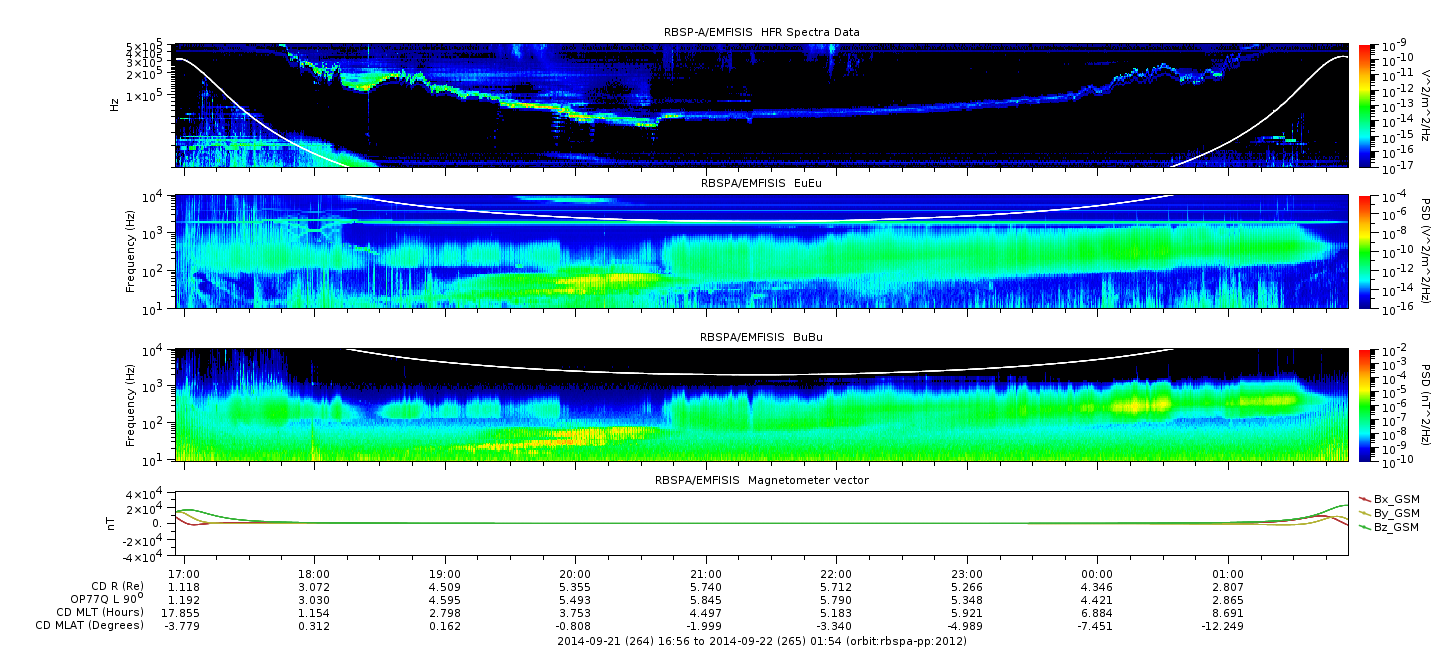This screenshot has width=1447, height=658.
Task: Click the date range caption below the plots
Action: point(761,641)
